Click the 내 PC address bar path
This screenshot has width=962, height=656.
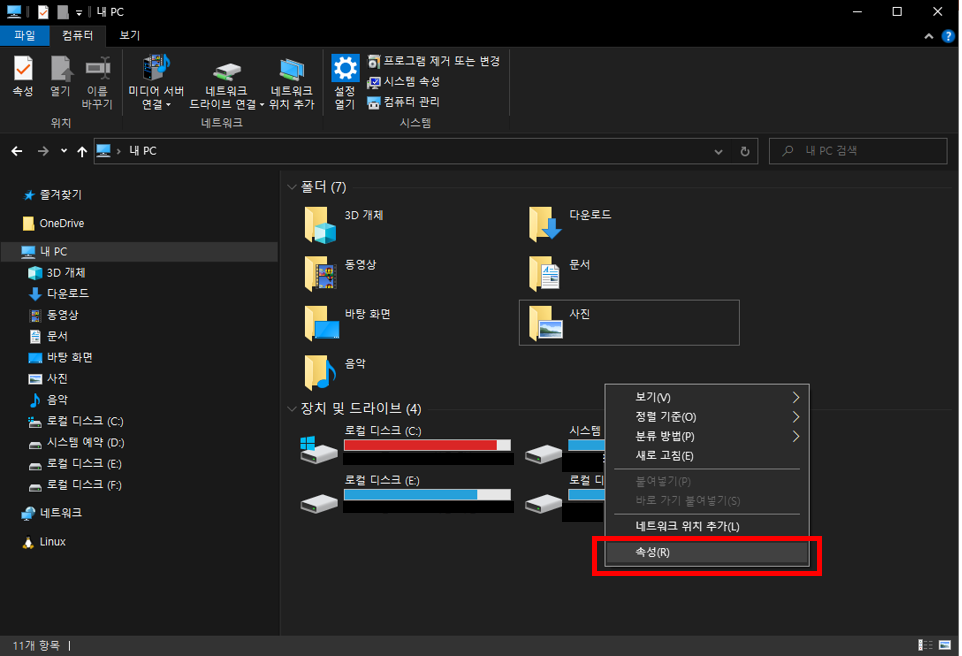point(143,151)
